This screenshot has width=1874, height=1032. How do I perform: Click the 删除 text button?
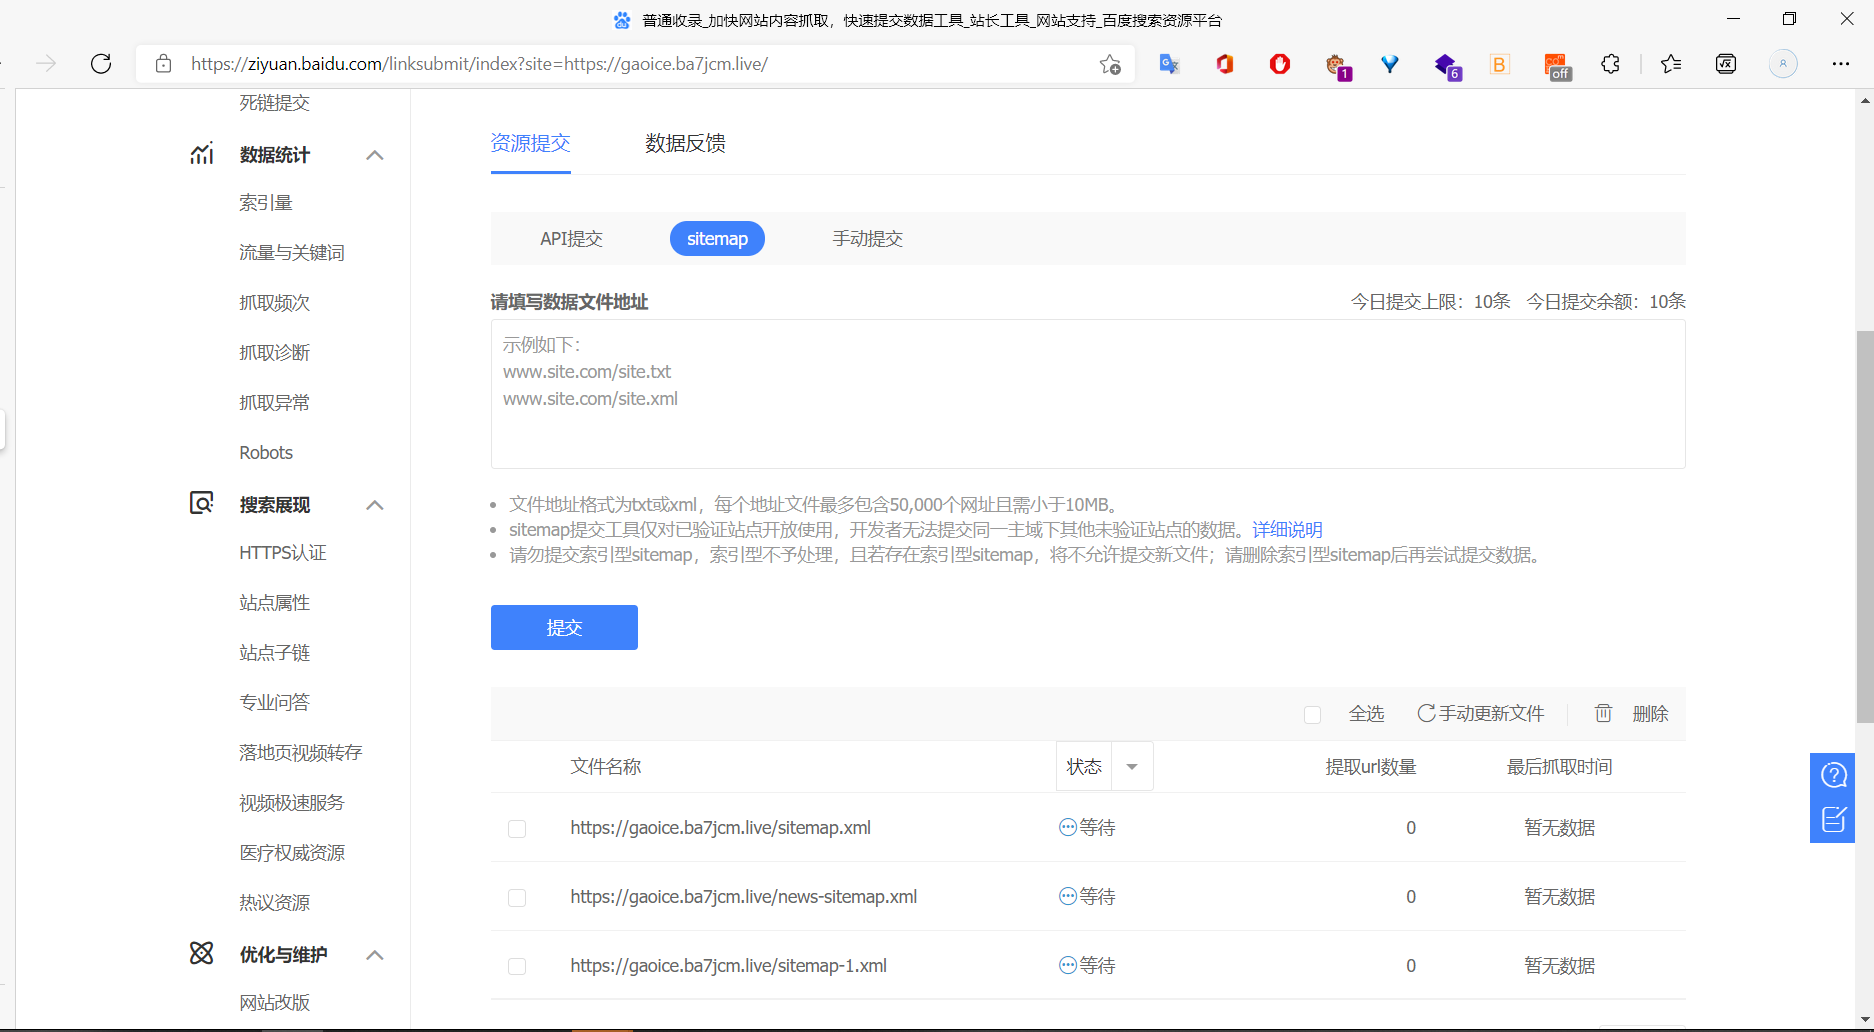click(1650, 714)
